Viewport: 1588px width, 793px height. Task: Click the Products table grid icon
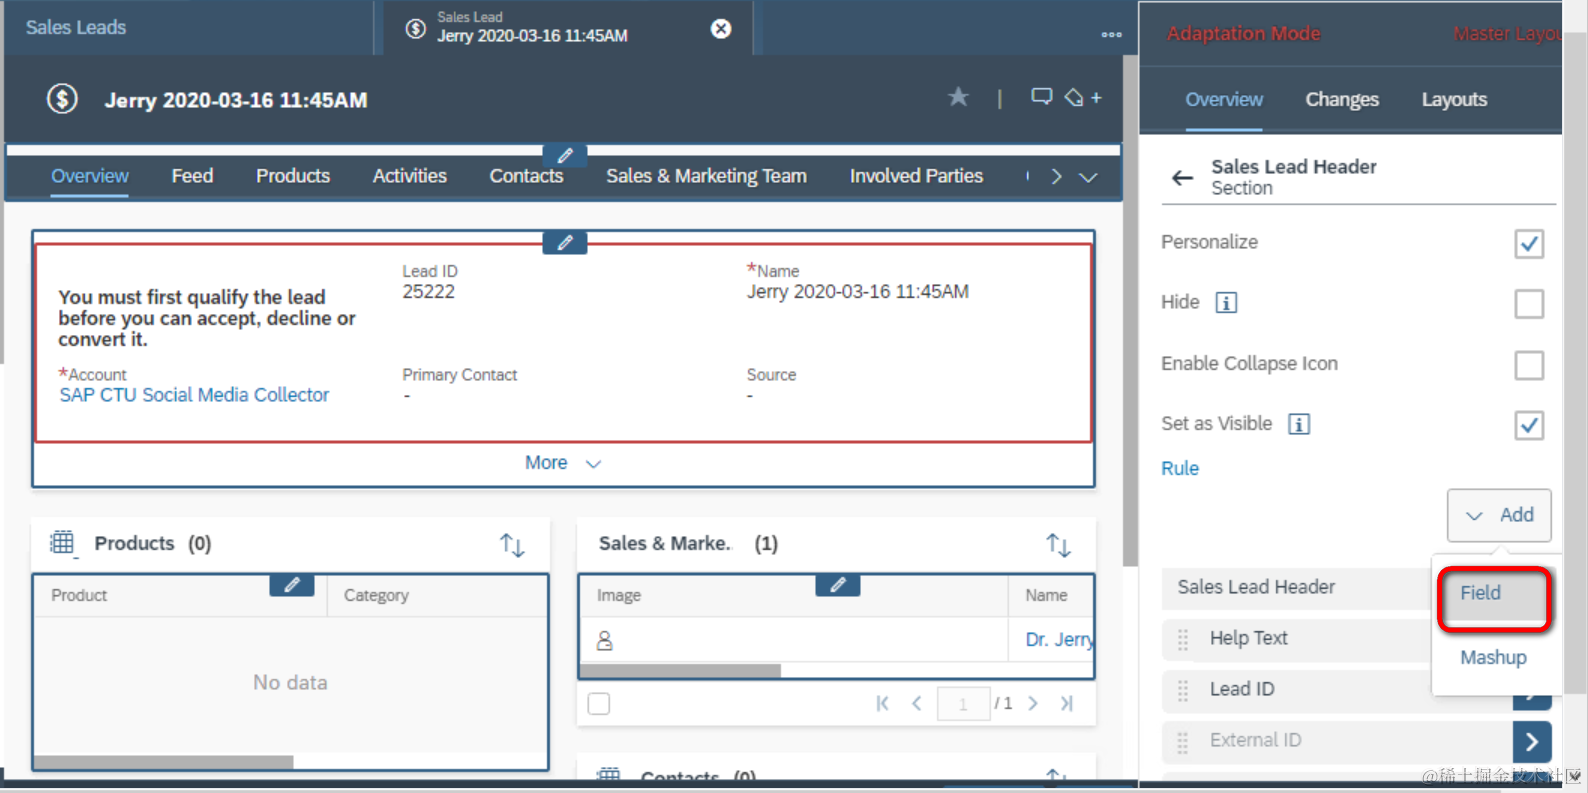(x=63, y=543)
